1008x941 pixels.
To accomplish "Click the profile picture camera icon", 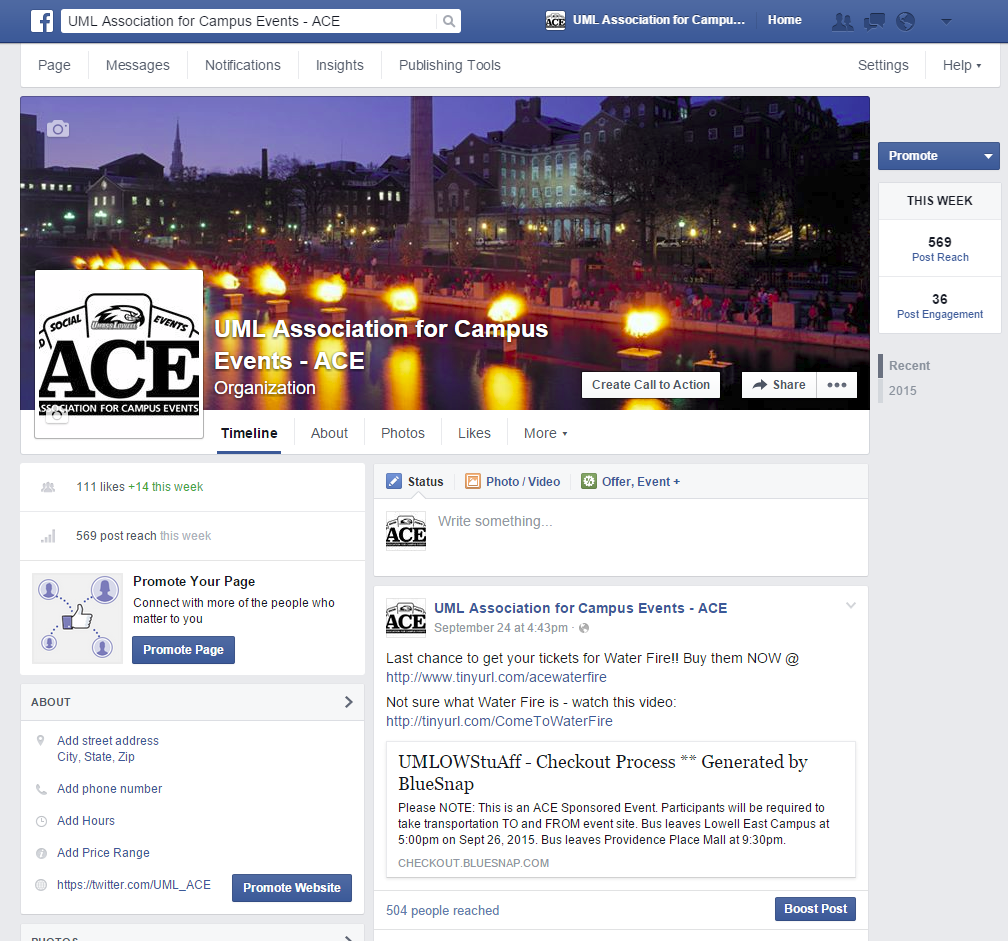I will [57, 416].
